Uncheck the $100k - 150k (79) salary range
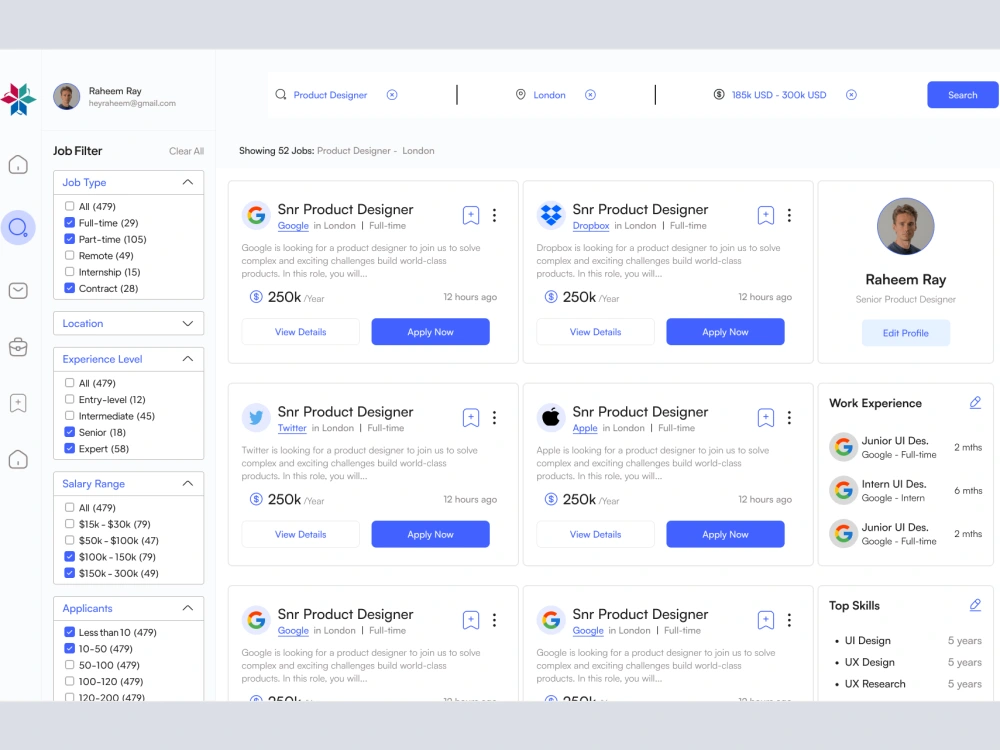This screenshot has width=1000, height=750. 70,557
